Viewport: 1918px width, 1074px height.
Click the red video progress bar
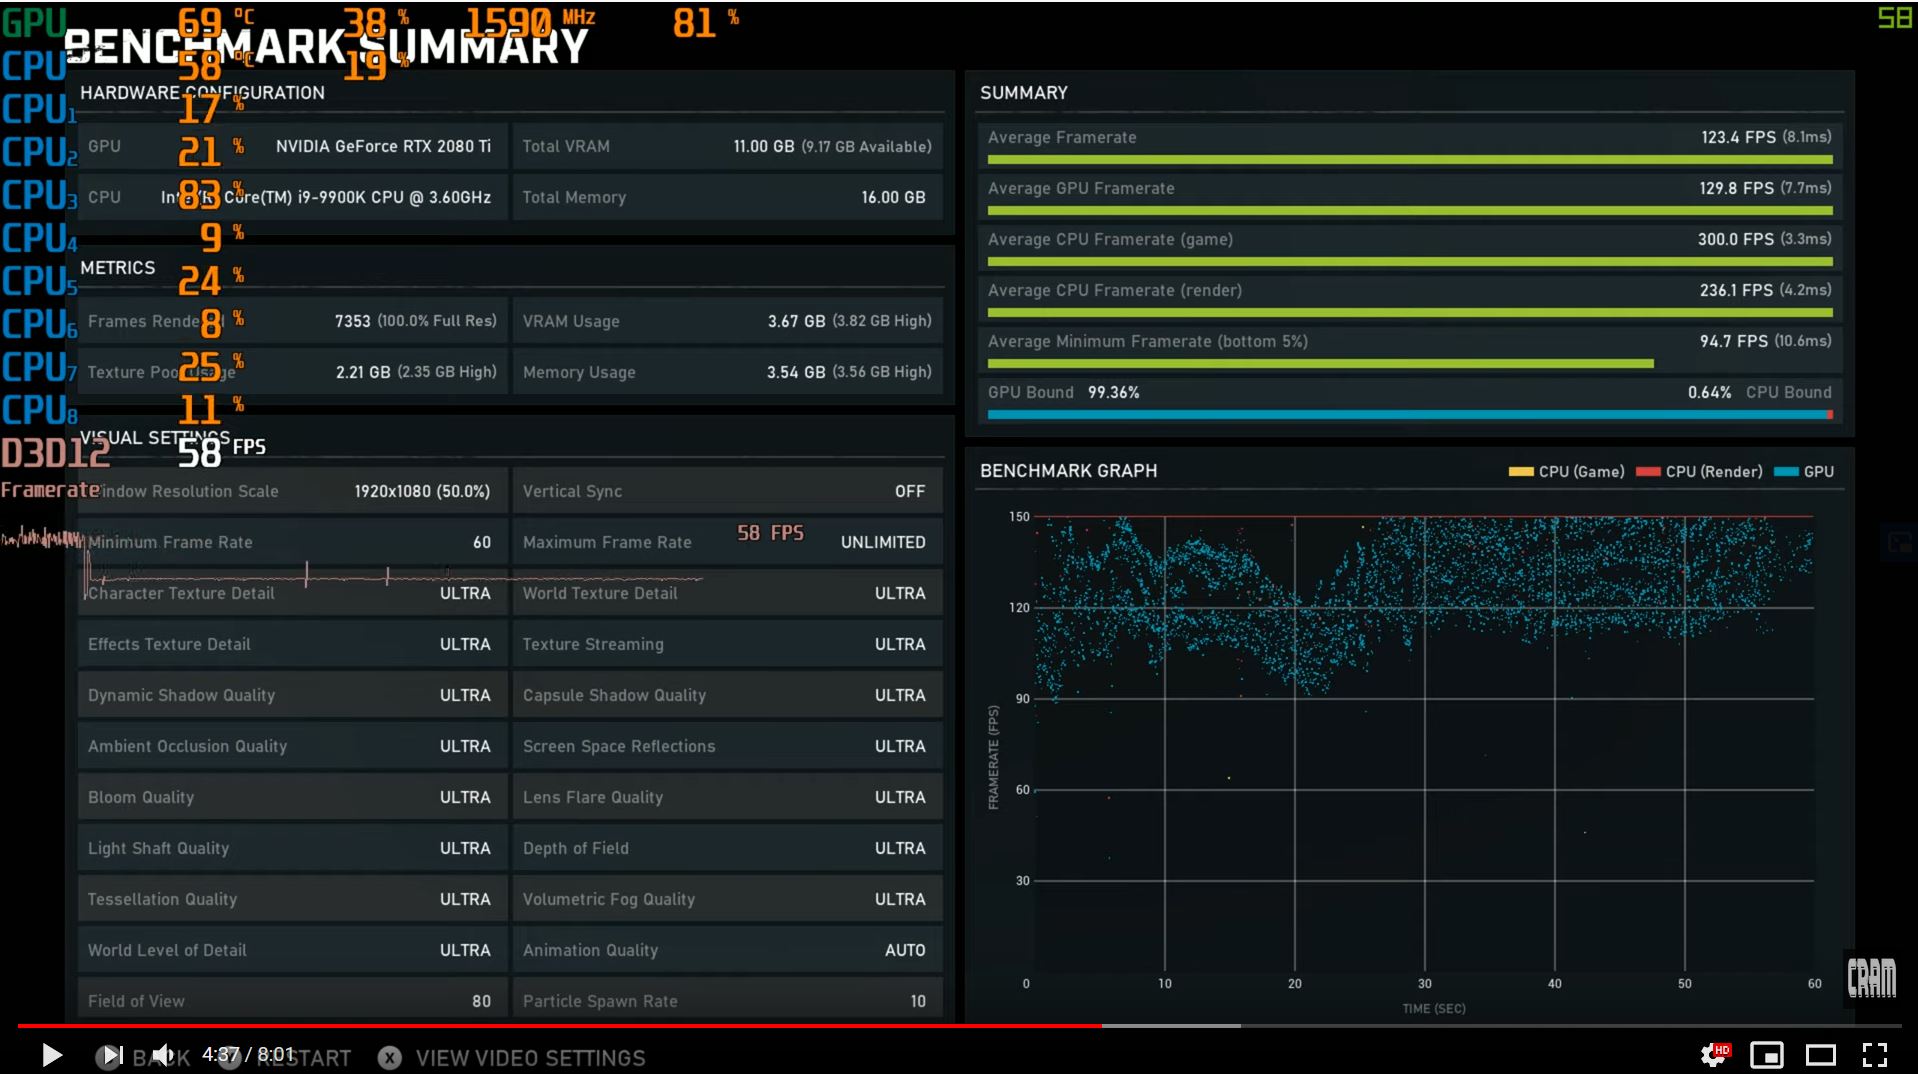click(560, 1025)
